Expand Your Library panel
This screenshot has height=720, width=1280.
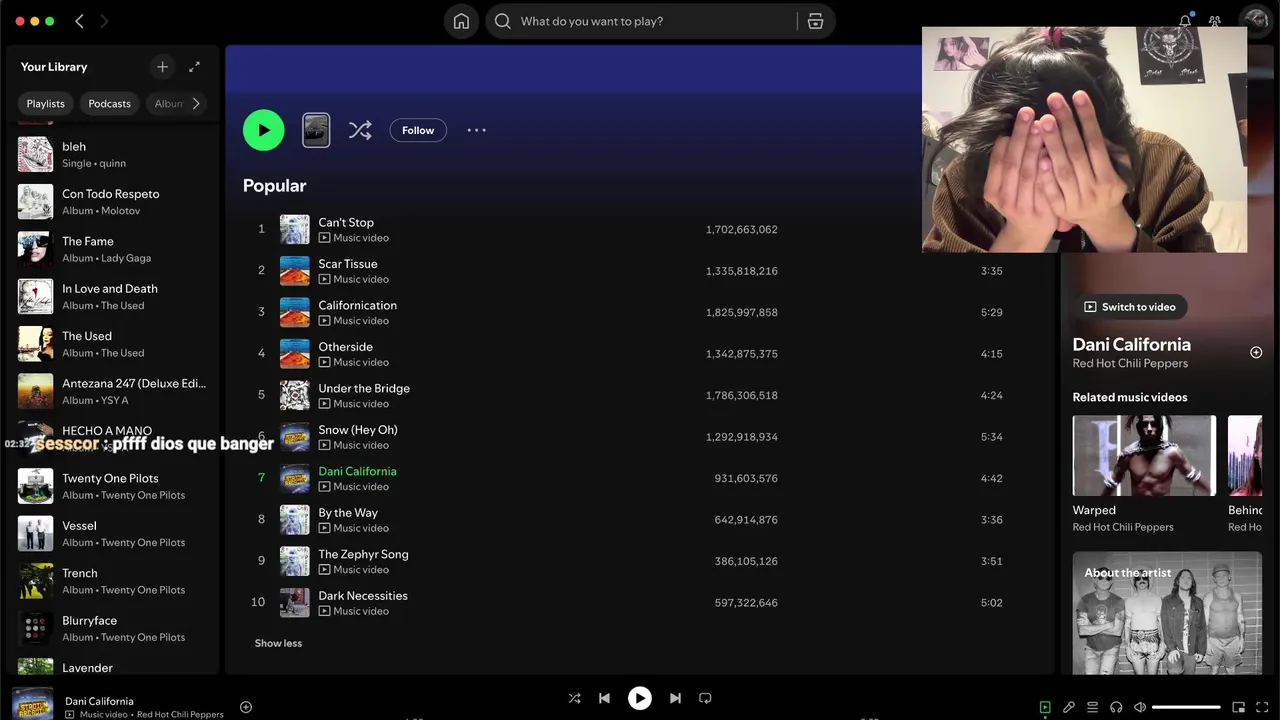click(195, 67)
